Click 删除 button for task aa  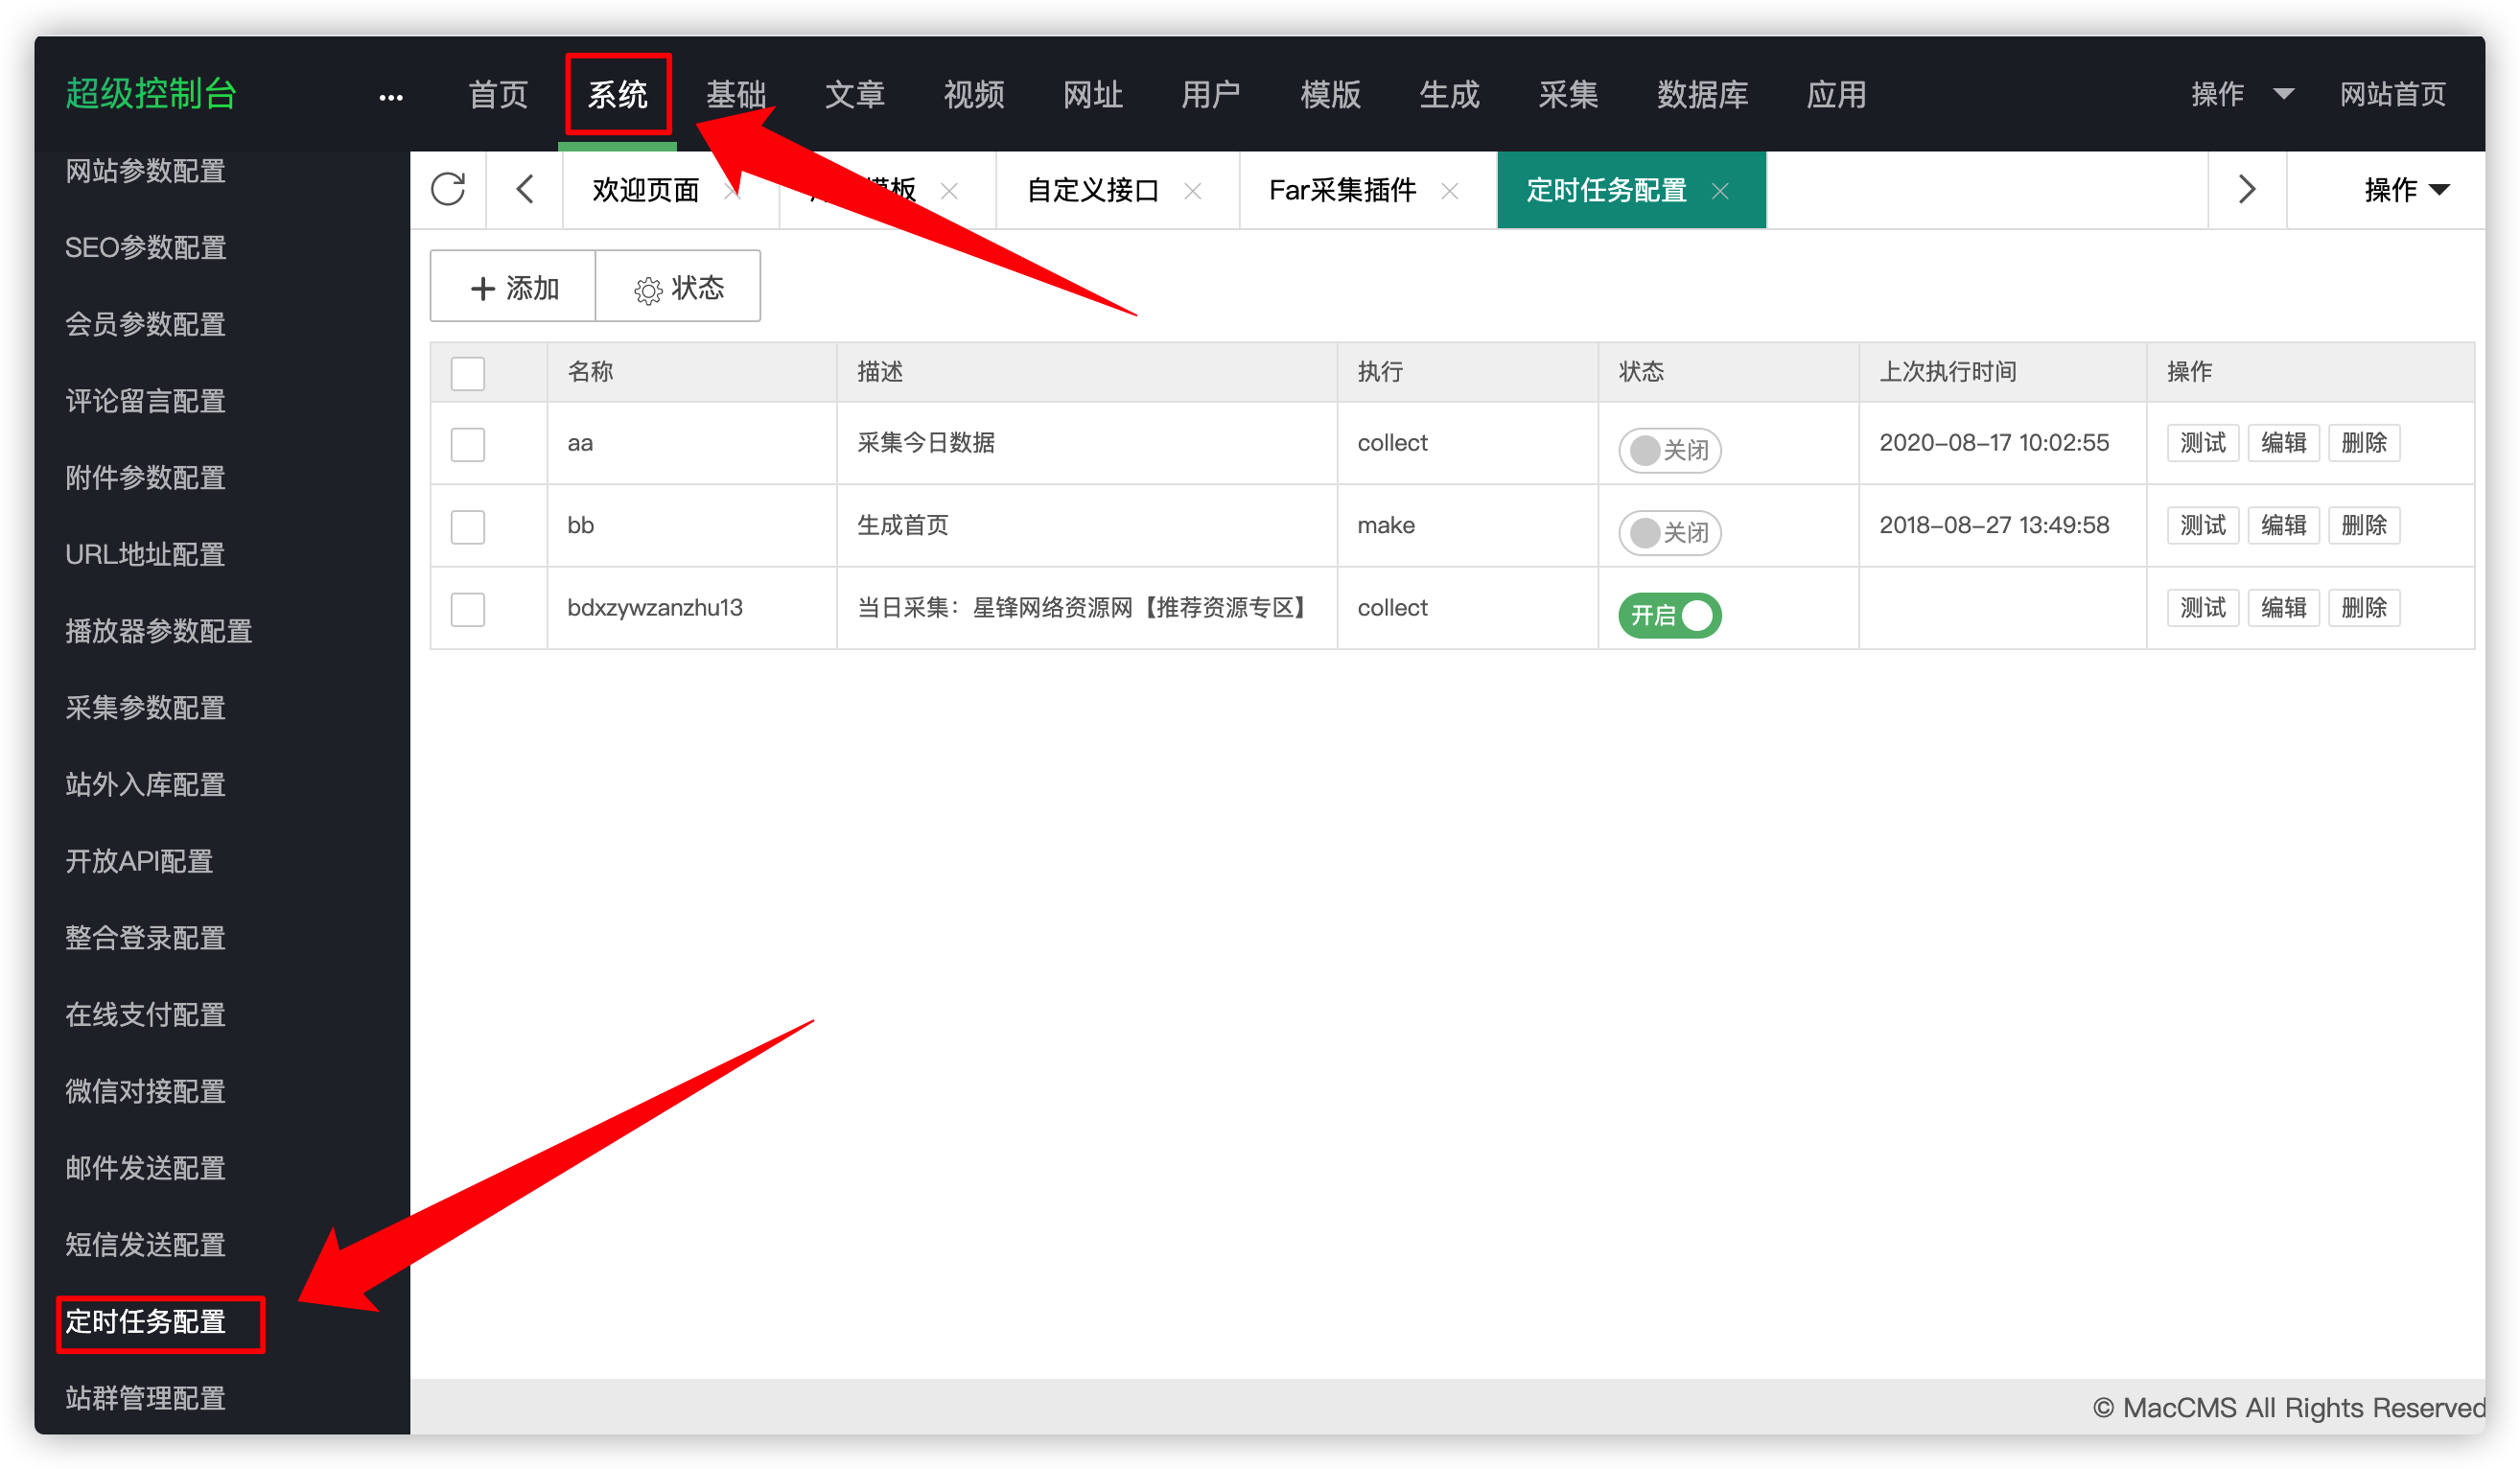coord(2364,443)
